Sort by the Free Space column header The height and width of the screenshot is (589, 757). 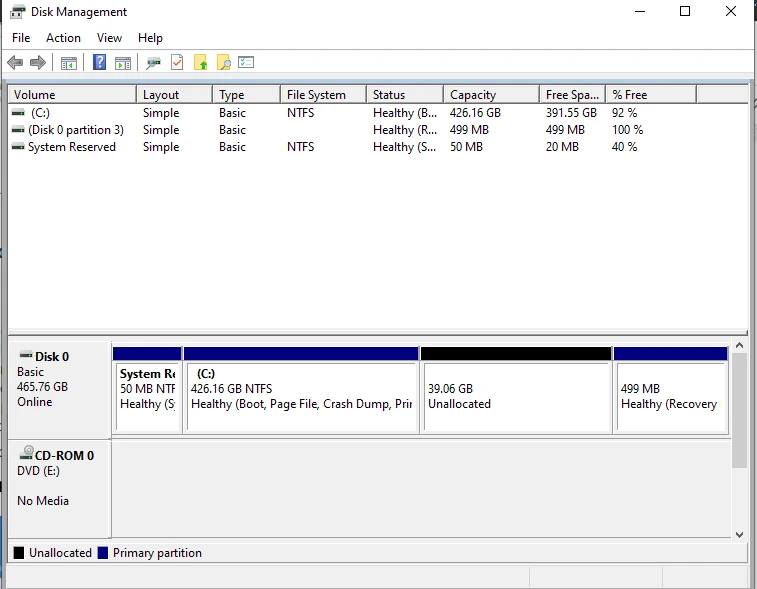tap(573, 95)
